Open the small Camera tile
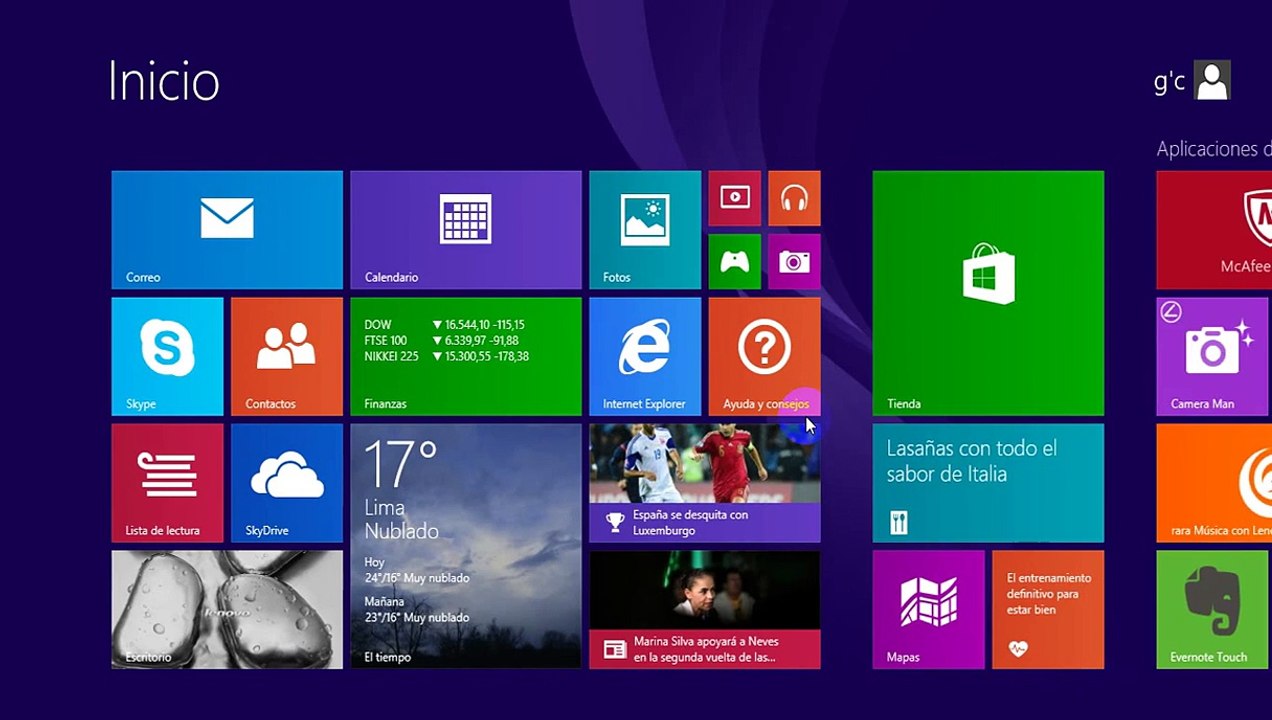The image size is (1272, 720). (795, 262)
